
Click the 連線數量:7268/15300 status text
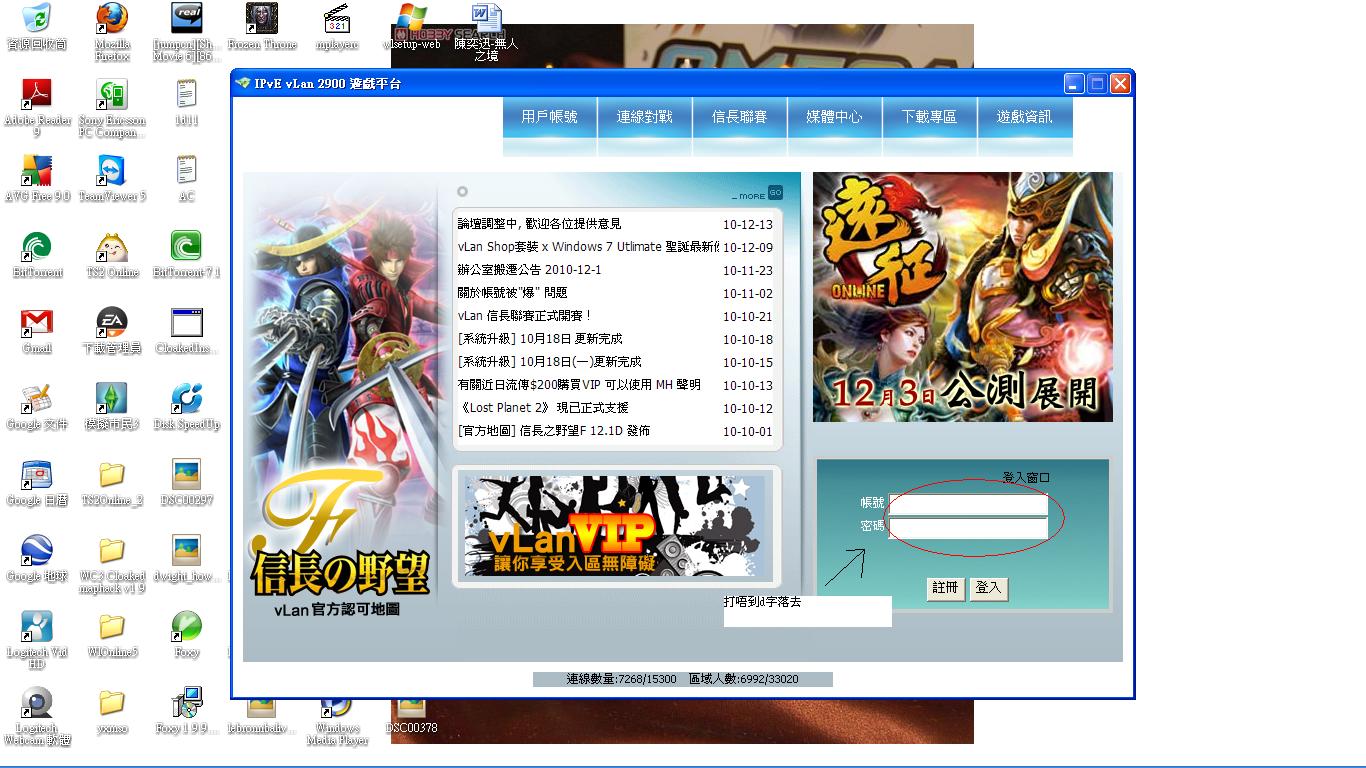tap(622, 679)
